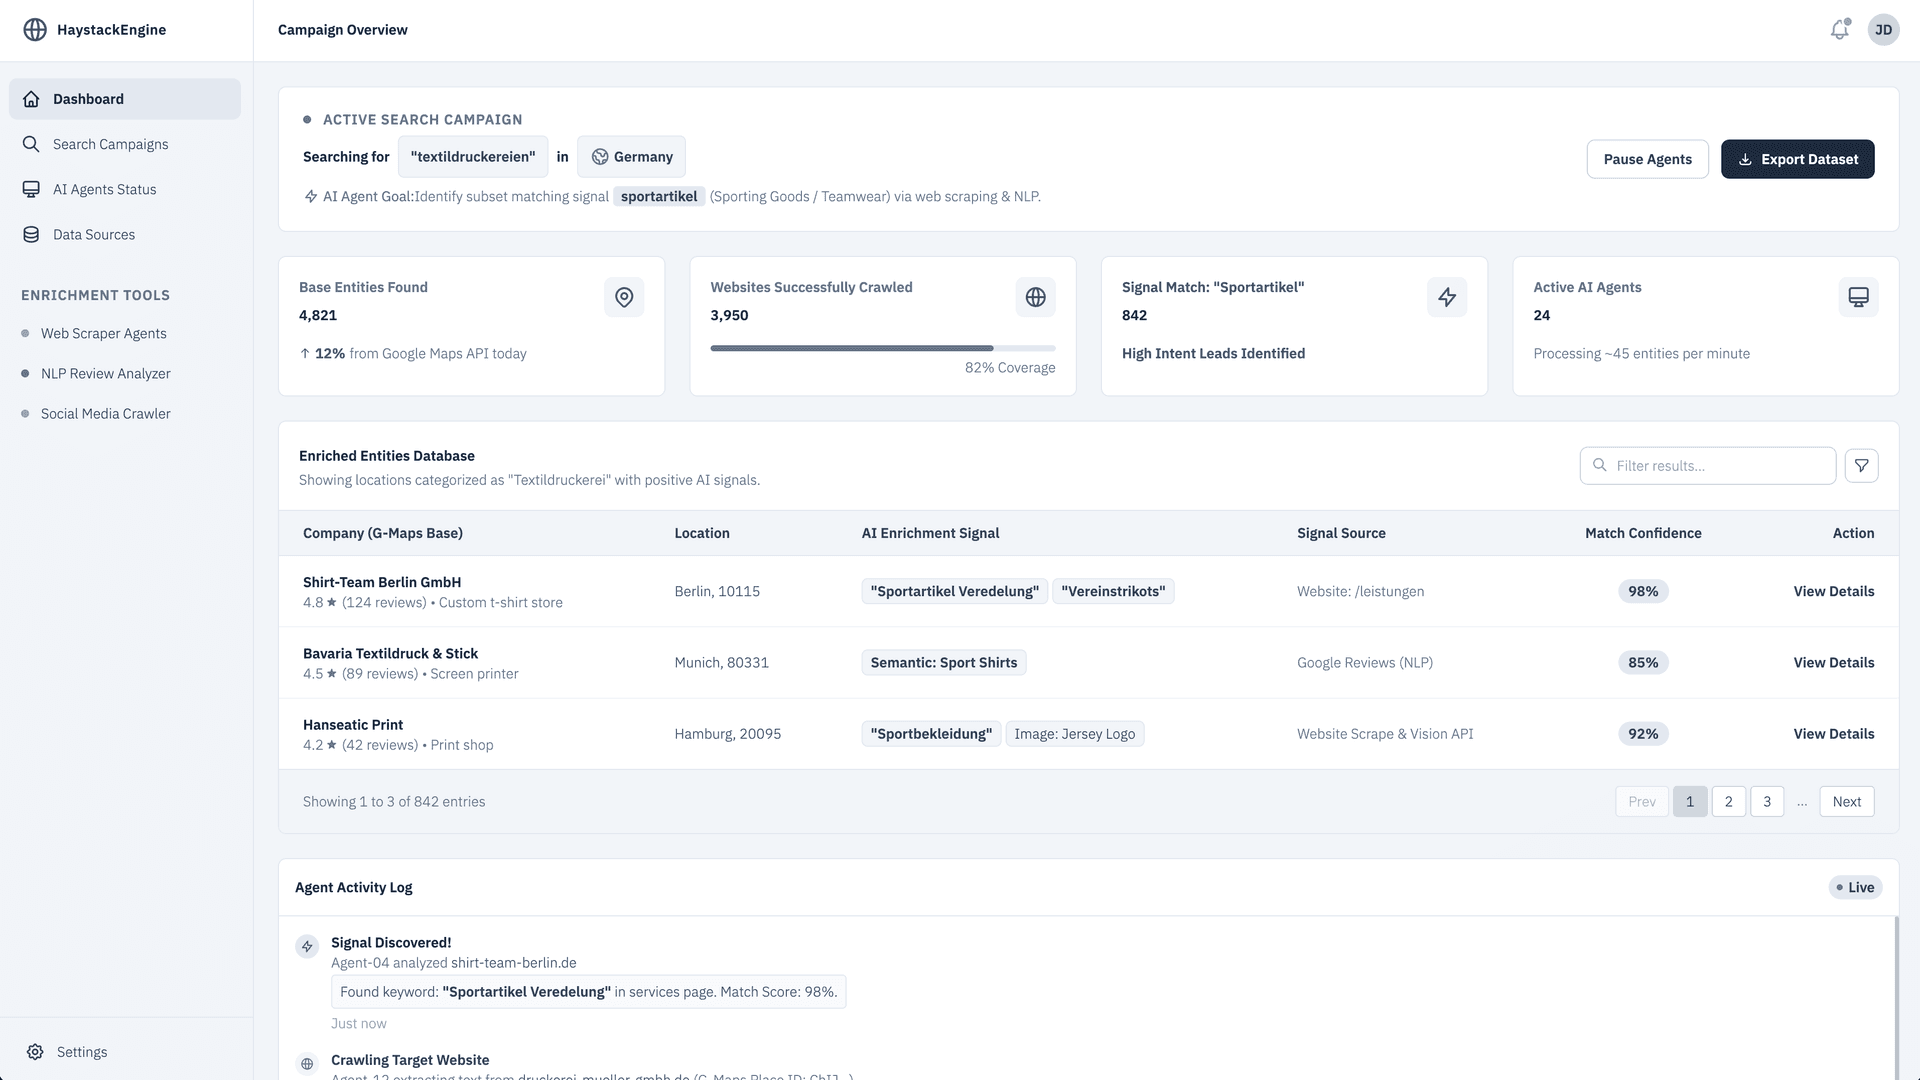Open the JD user avatar menu
Image resolution: width=1920 pixels, height=1080 pixels.
pos(1883,30)
